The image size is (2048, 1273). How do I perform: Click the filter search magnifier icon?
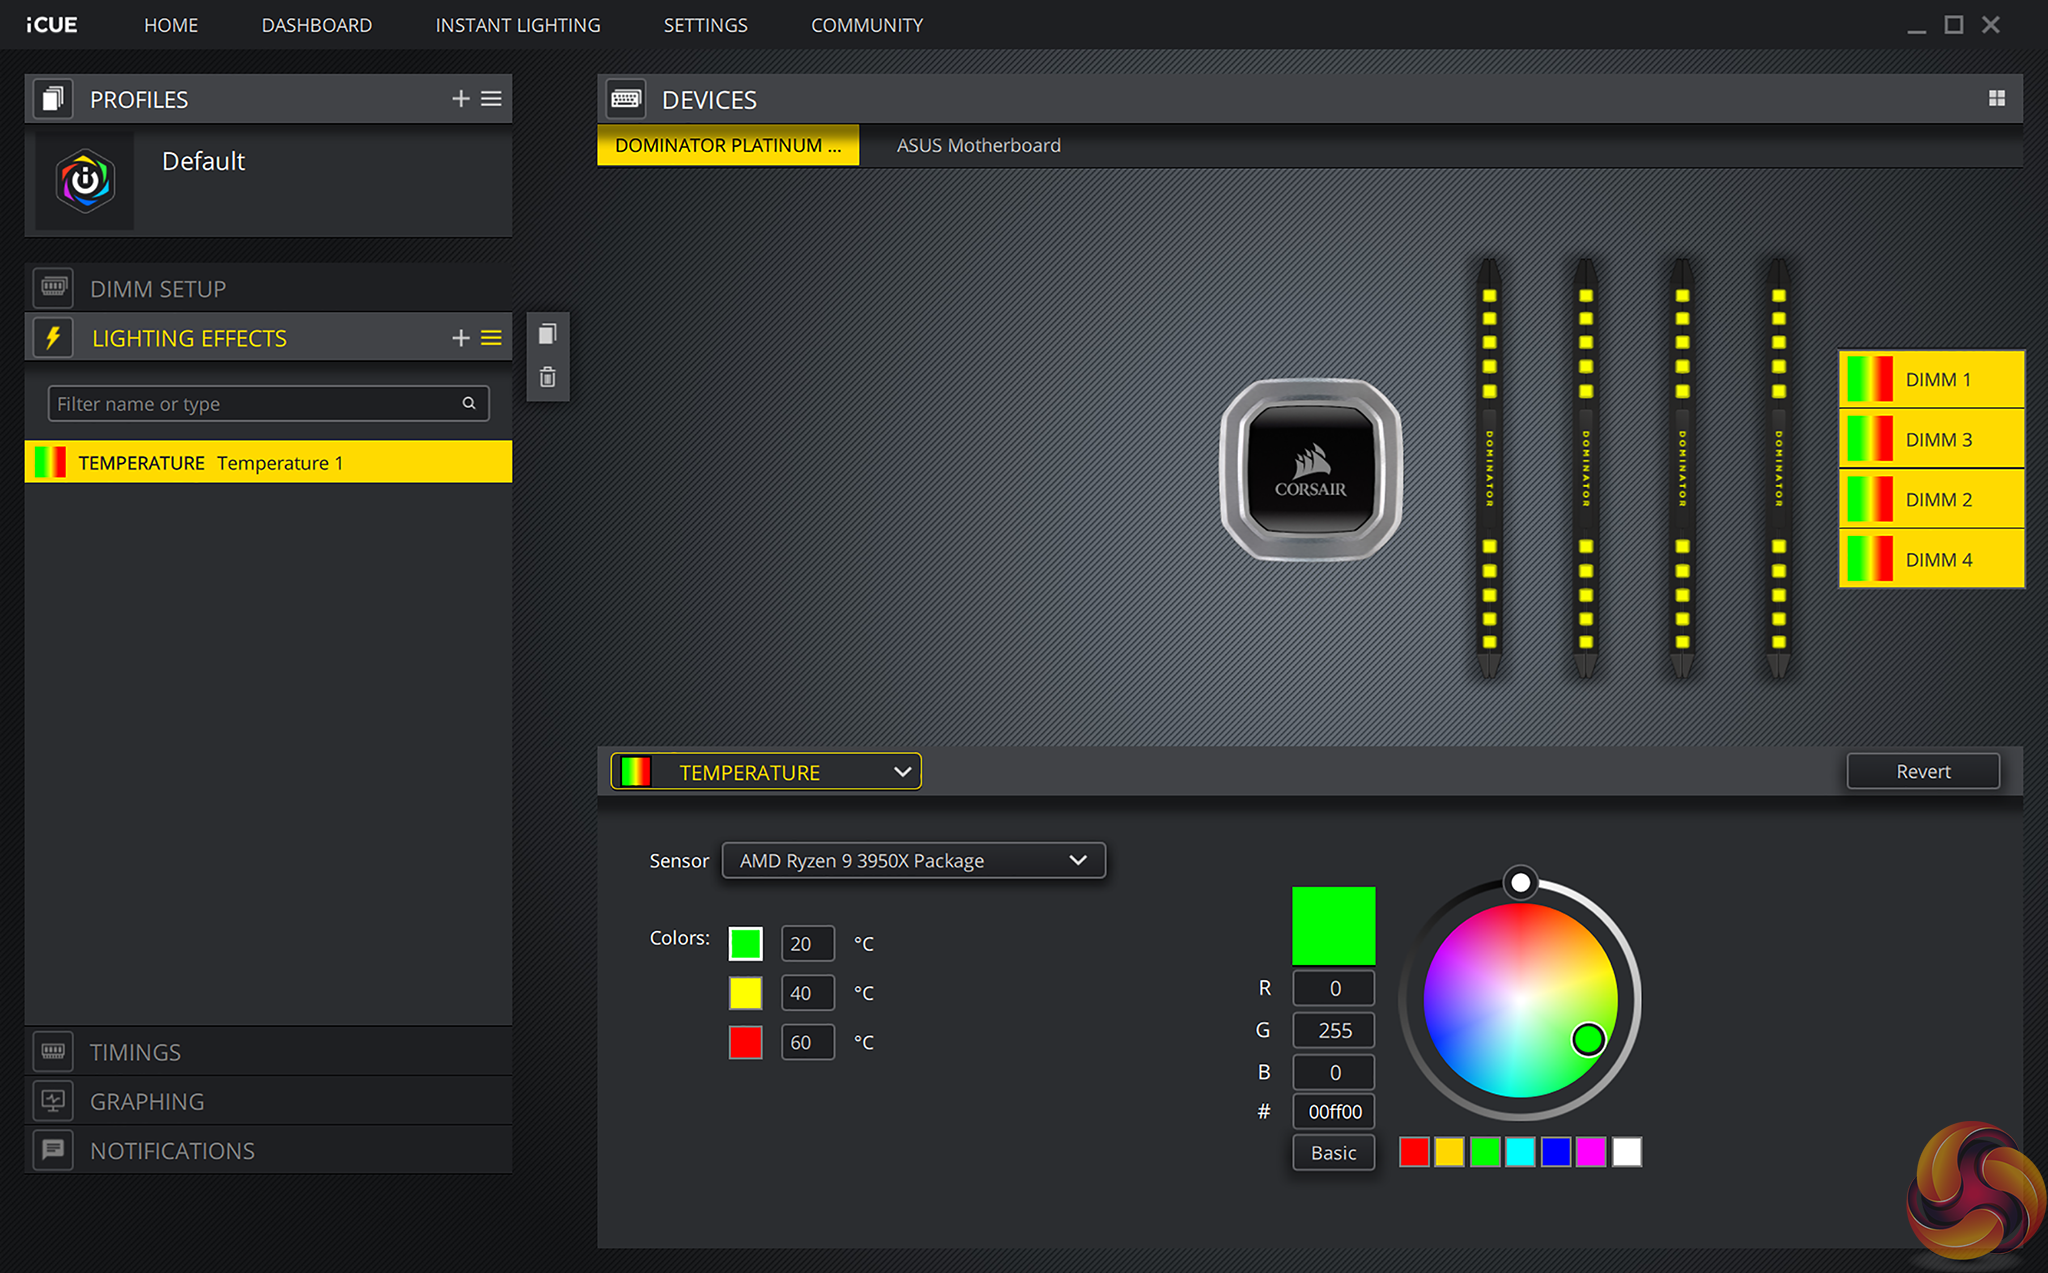click(x=468, y=403)
